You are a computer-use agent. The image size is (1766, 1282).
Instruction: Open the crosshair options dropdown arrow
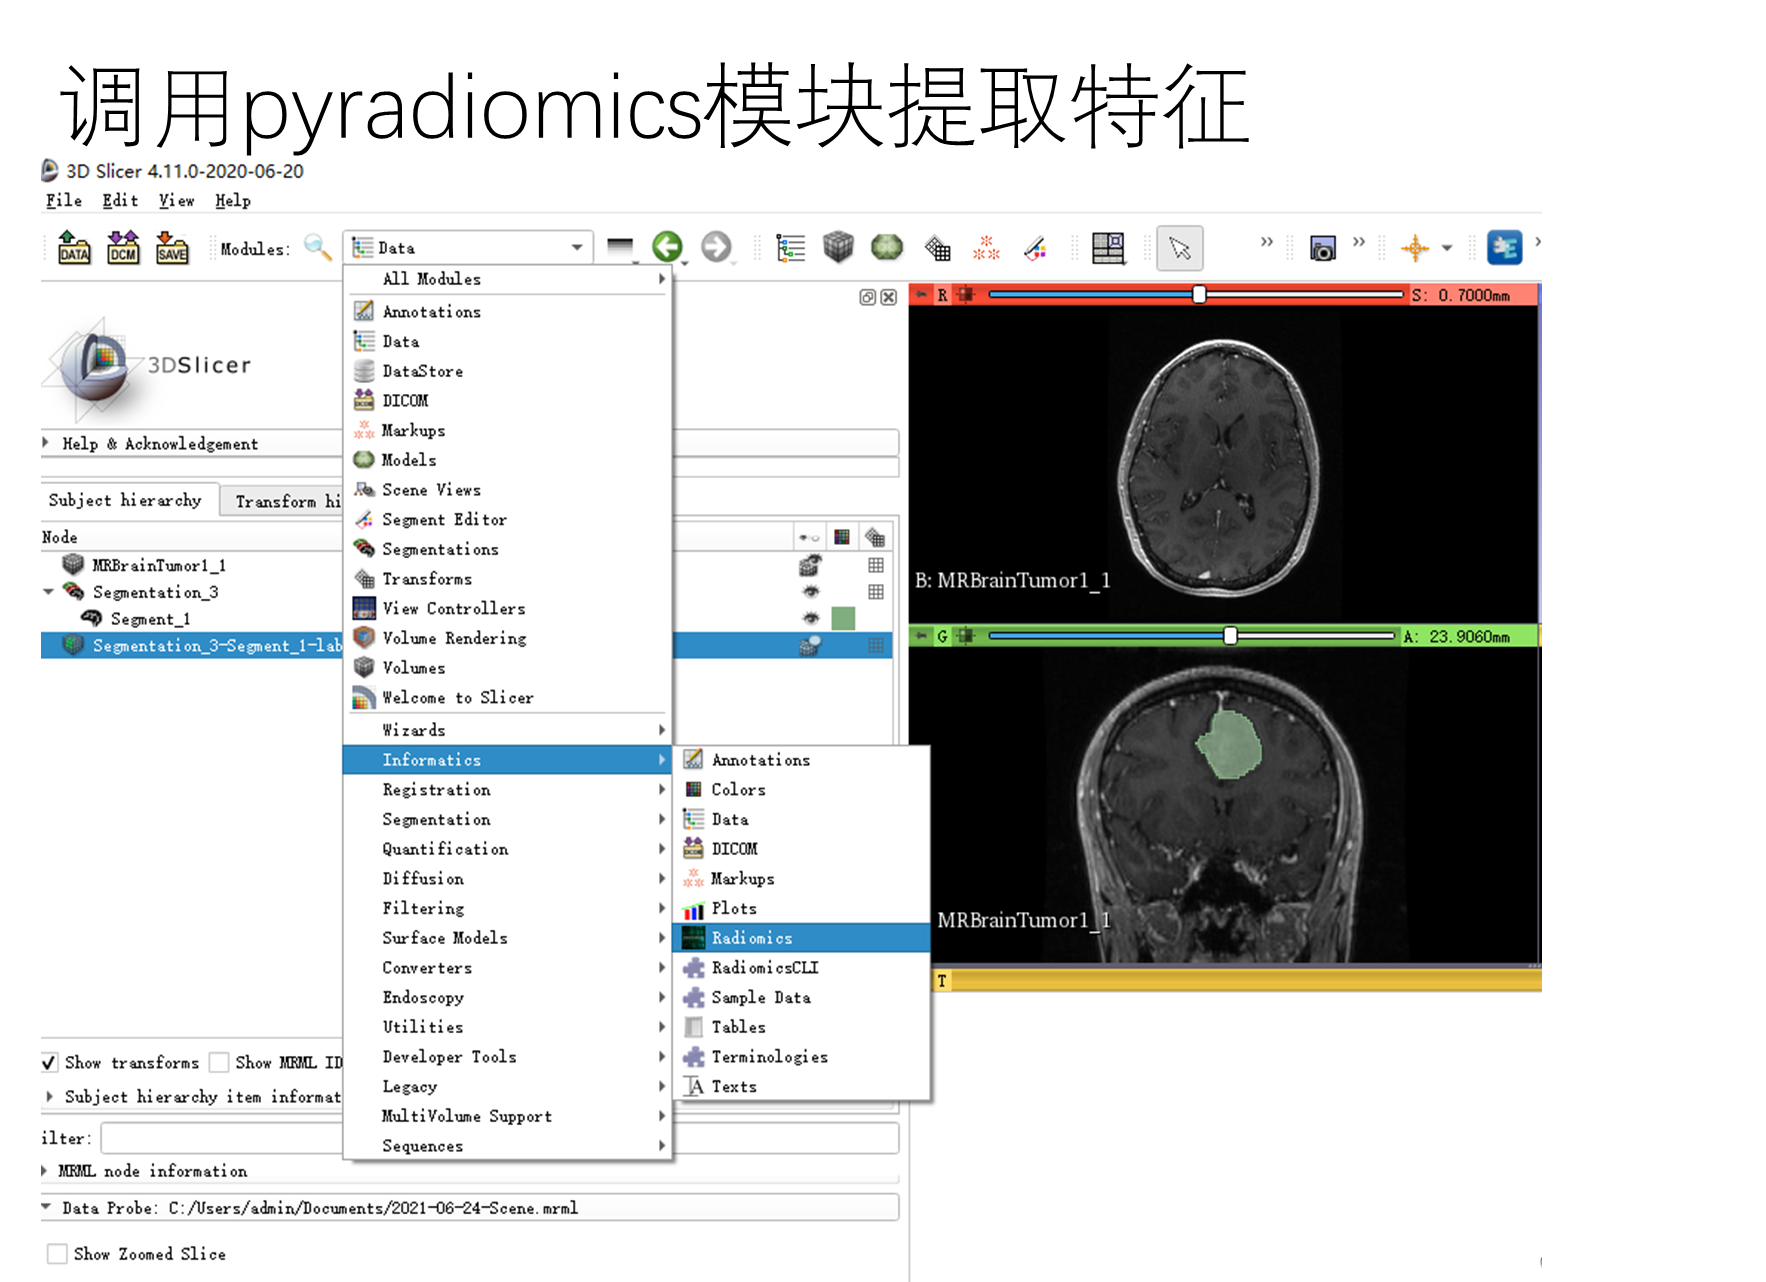coord(1446,249)
